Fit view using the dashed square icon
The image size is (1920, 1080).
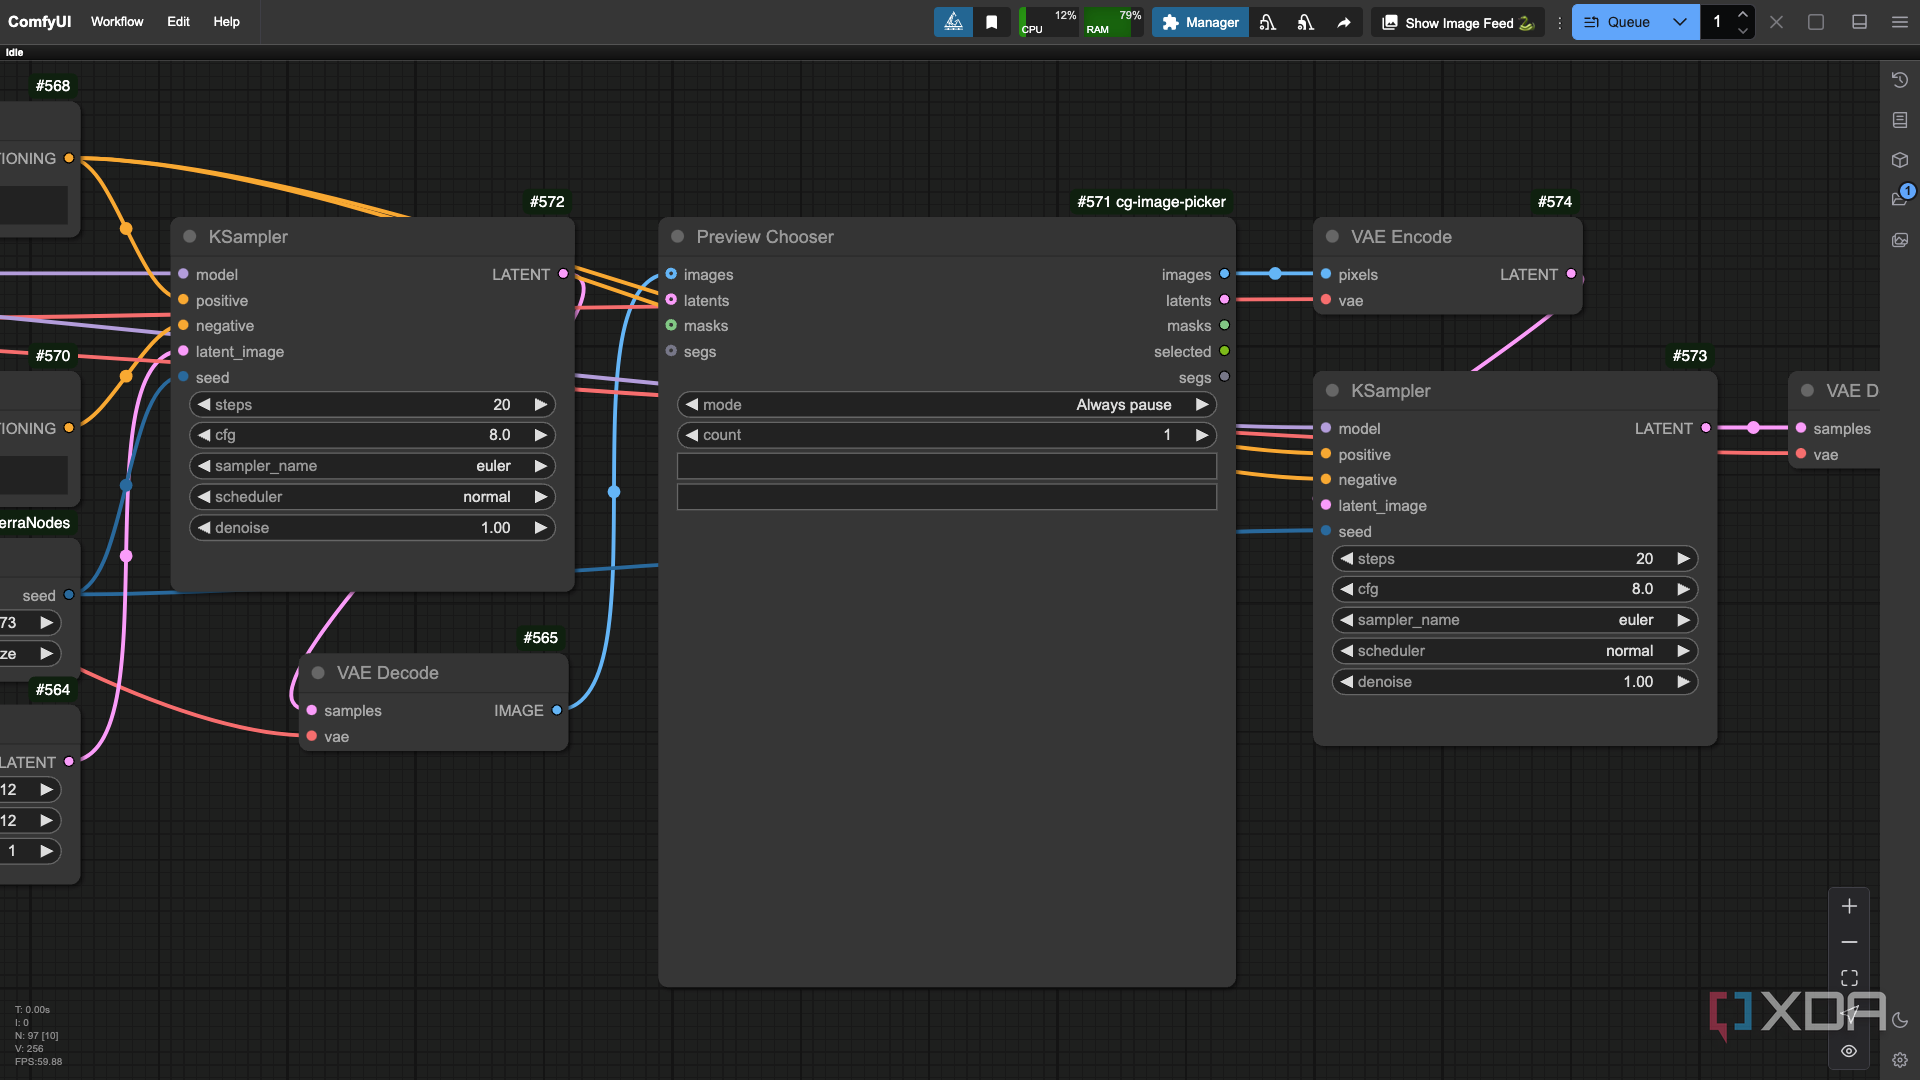(x=1849, y=978)
